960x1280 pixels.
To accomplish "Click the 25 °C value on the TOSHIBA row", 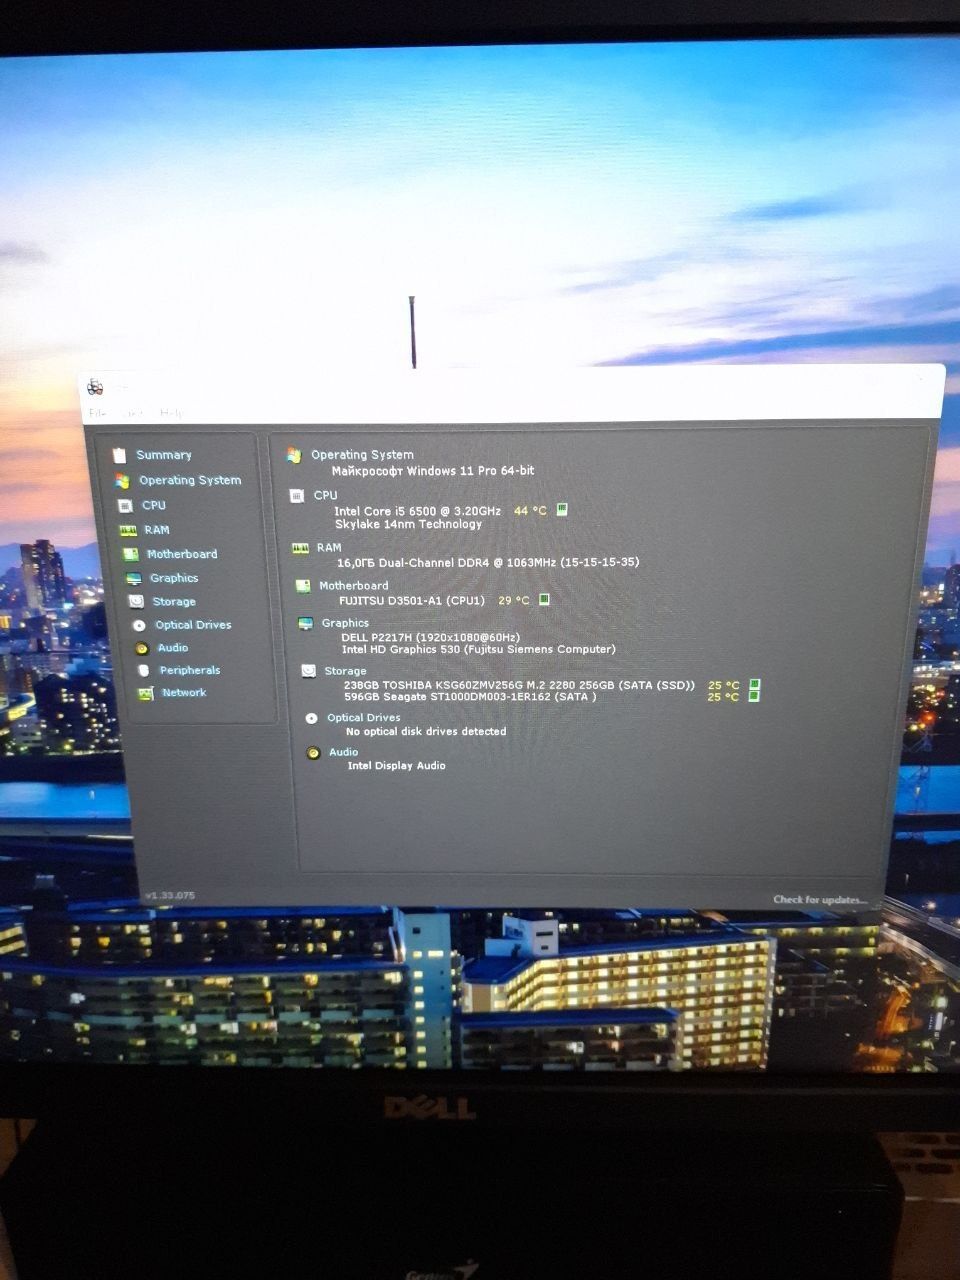I will 724,685.
